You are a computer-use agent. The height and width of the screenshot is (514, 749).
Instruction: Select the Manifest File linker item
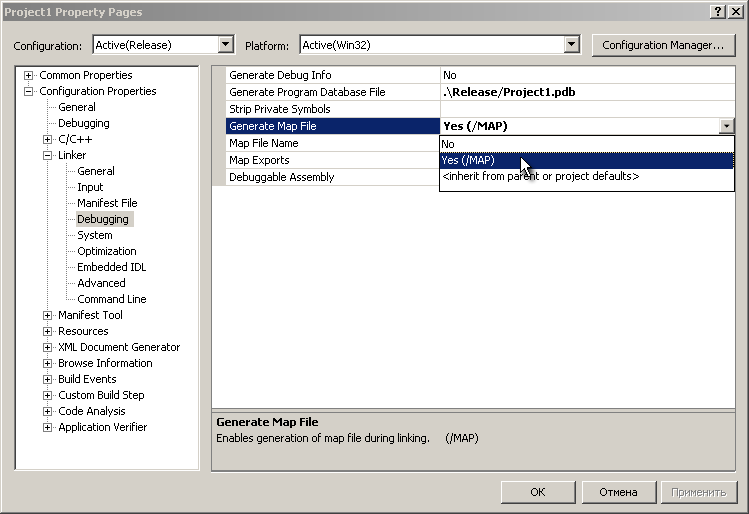coord(107,203)
